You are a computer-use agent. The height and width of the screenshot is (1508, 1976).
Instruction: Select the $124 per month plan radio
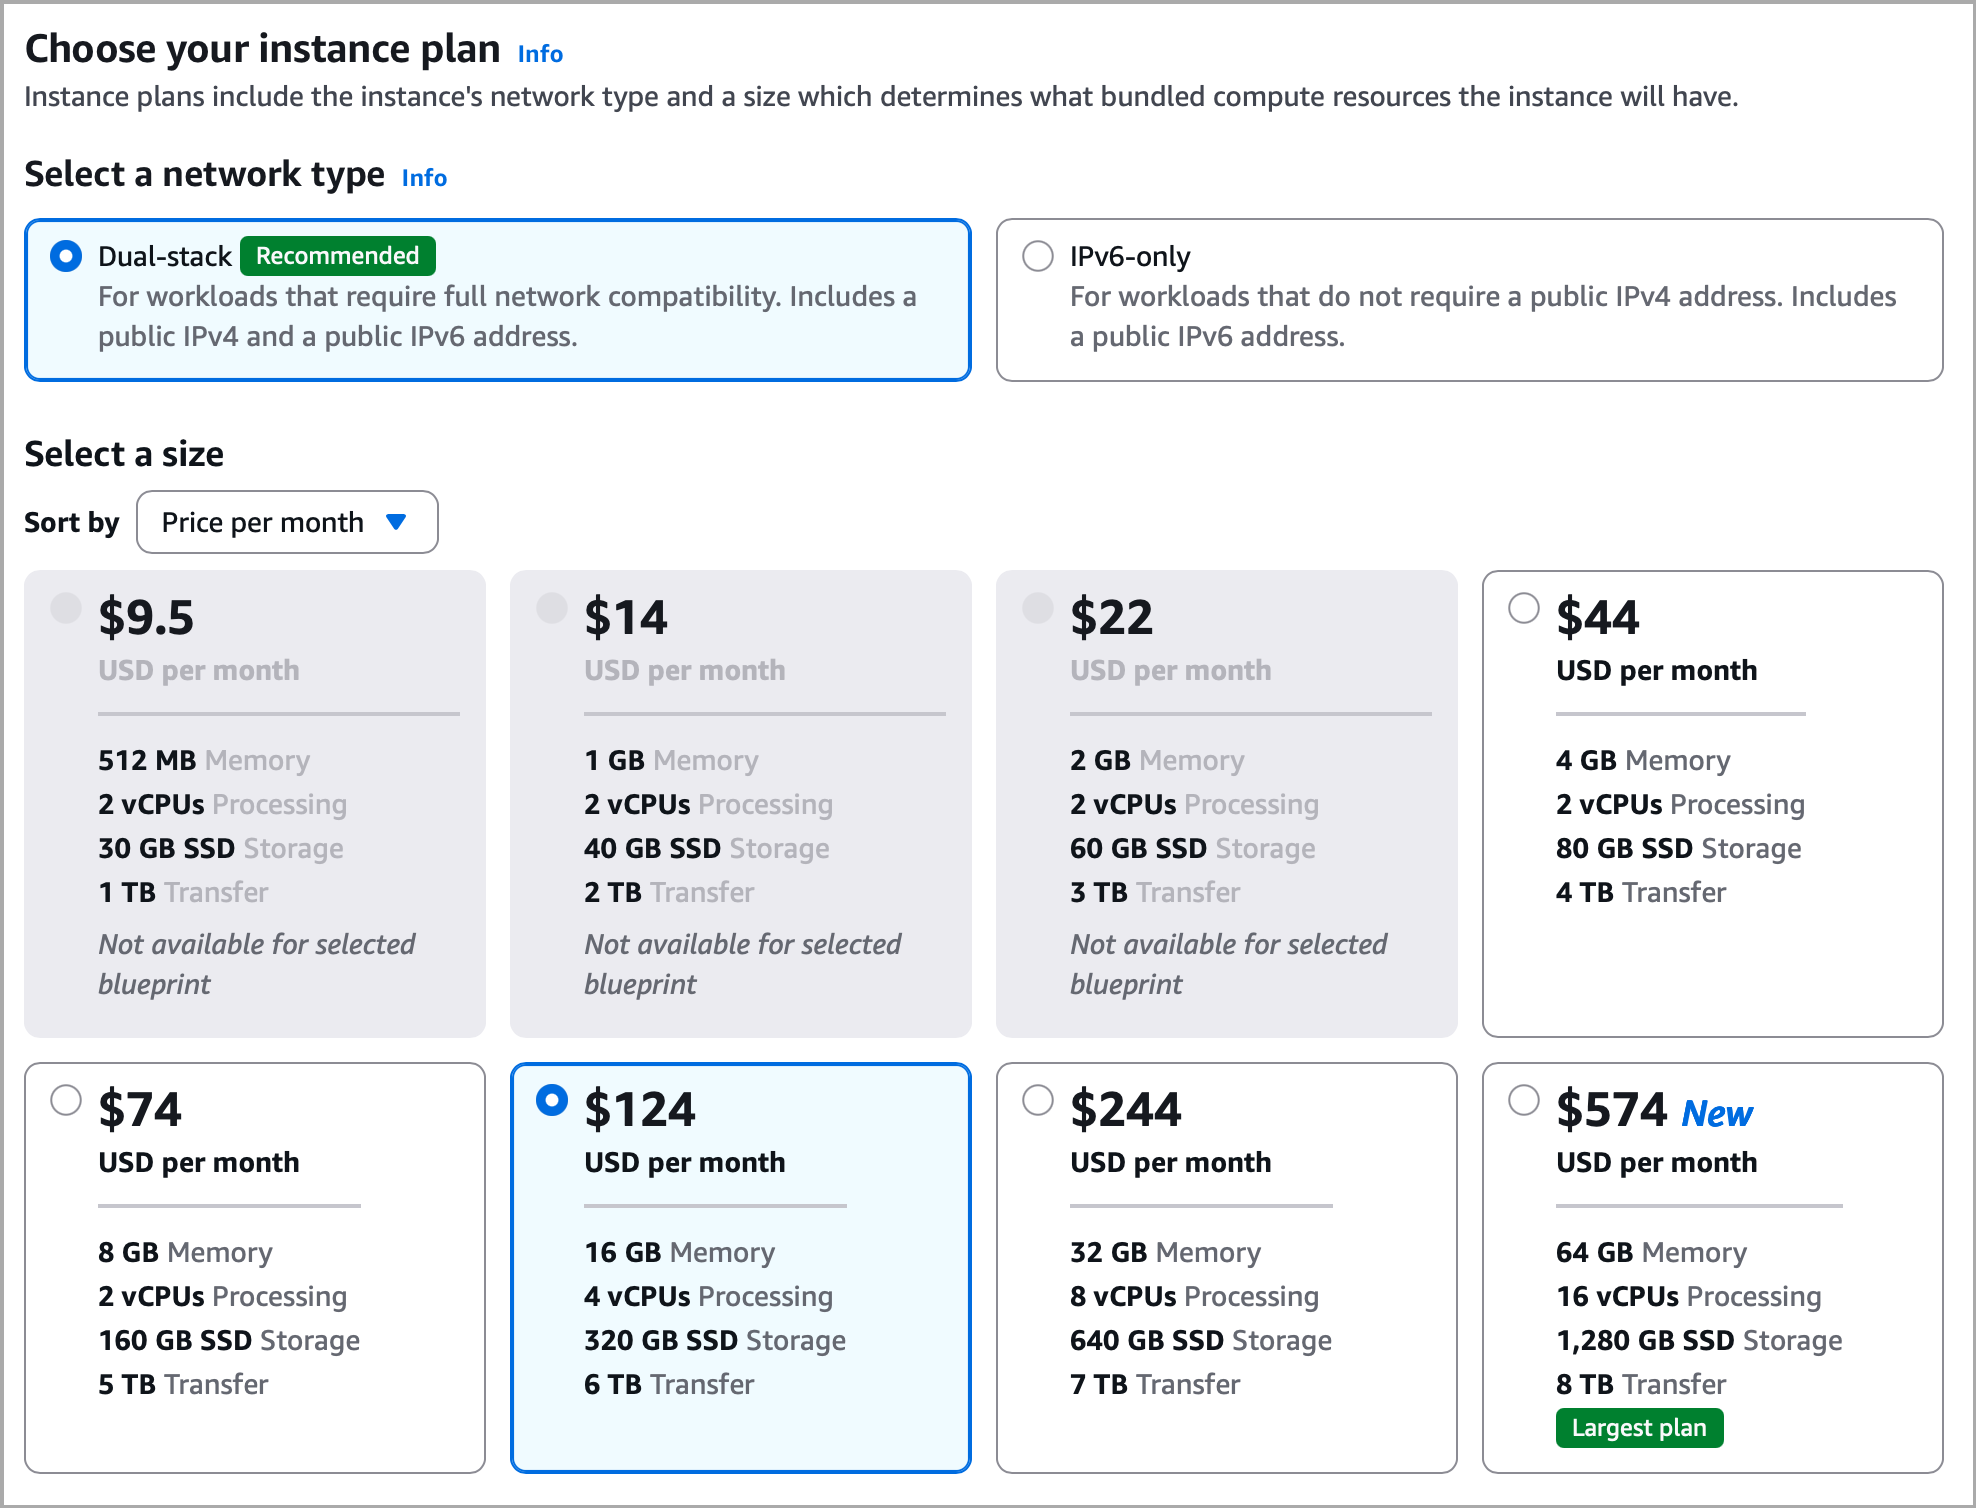tap(552, 1100)
